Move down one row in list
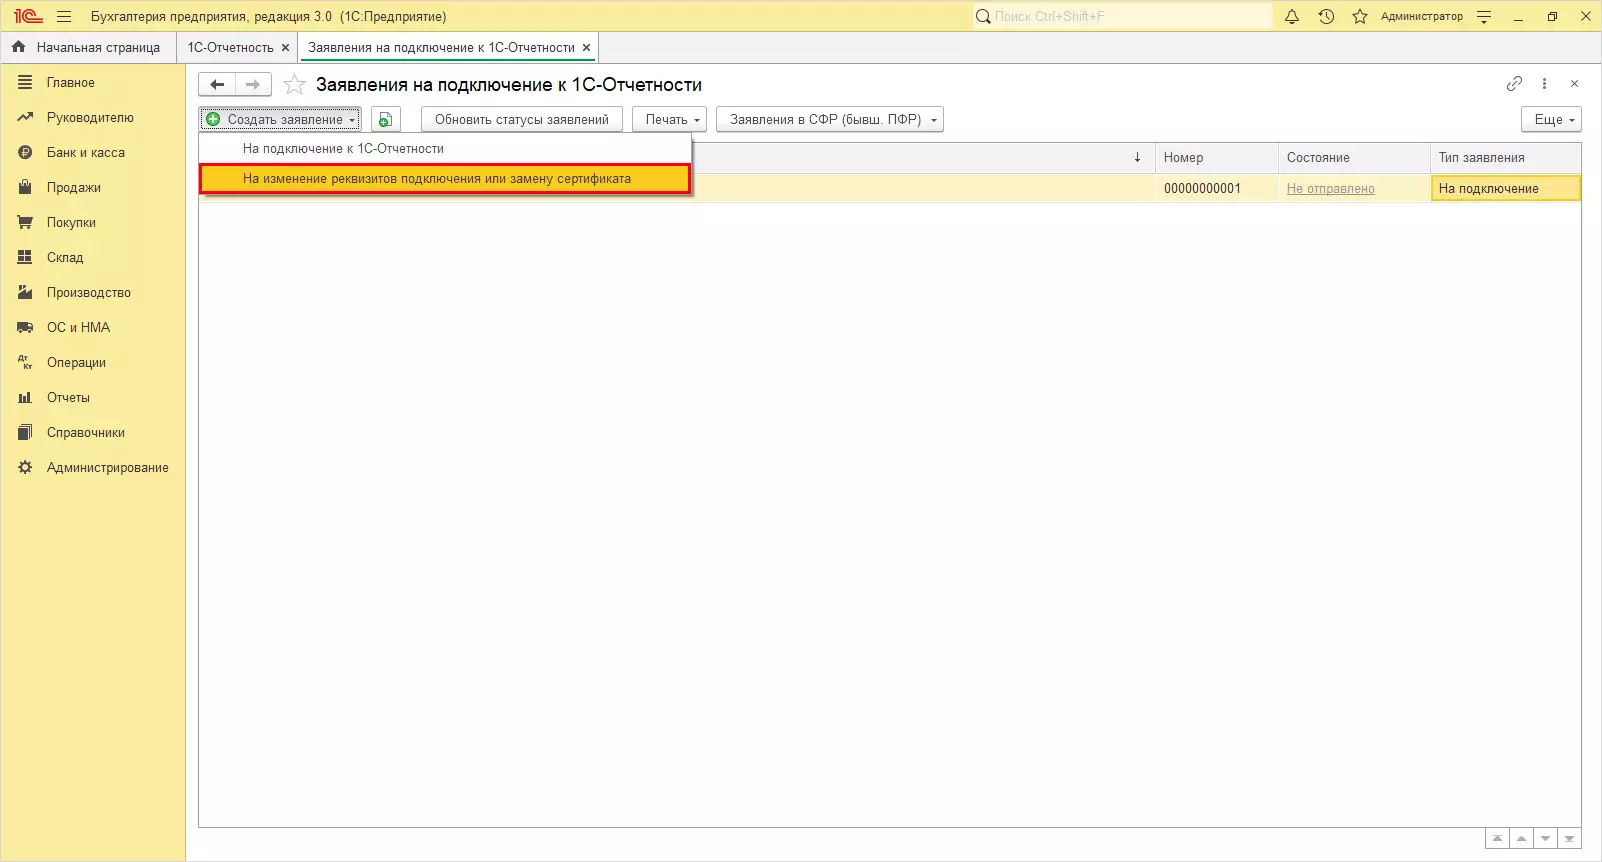Viewport: 1602px width, 862px height. [1545, 839]
